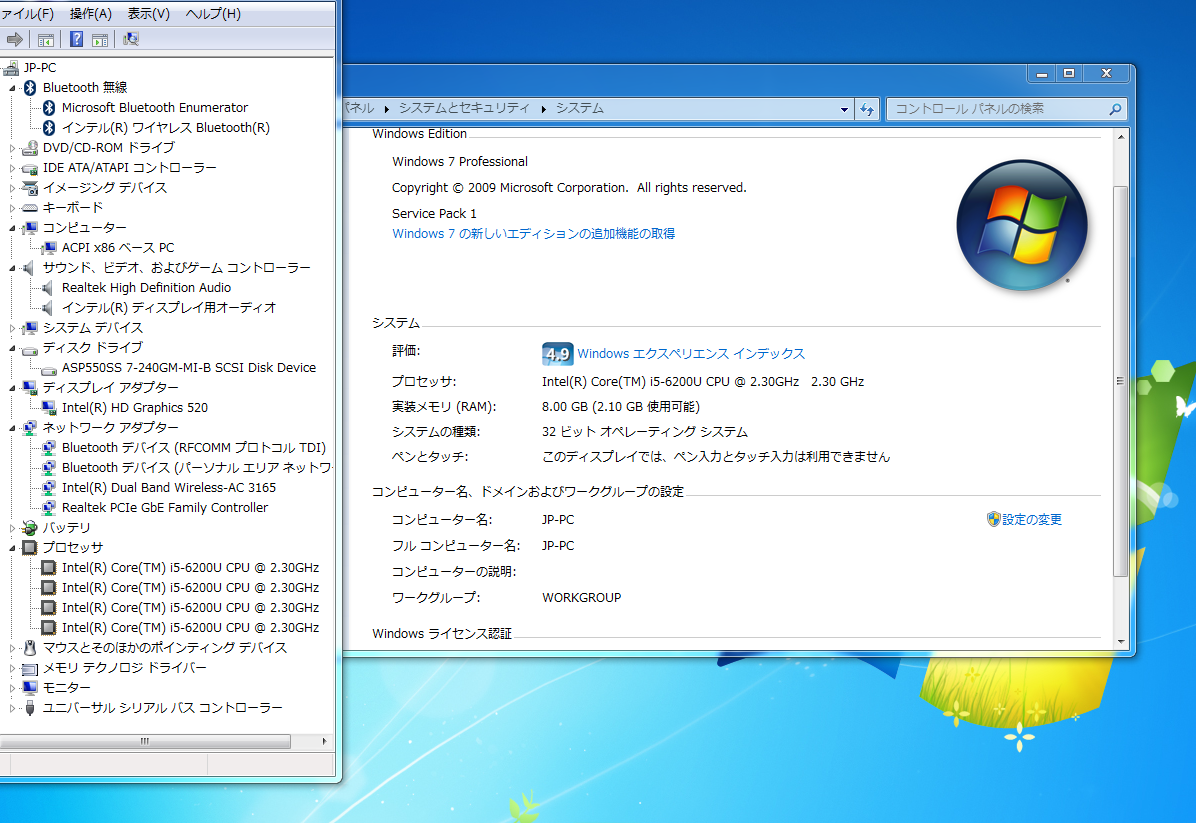Open the ヘルプ(H) menu
1196x823 pixels.
point(213,14)
